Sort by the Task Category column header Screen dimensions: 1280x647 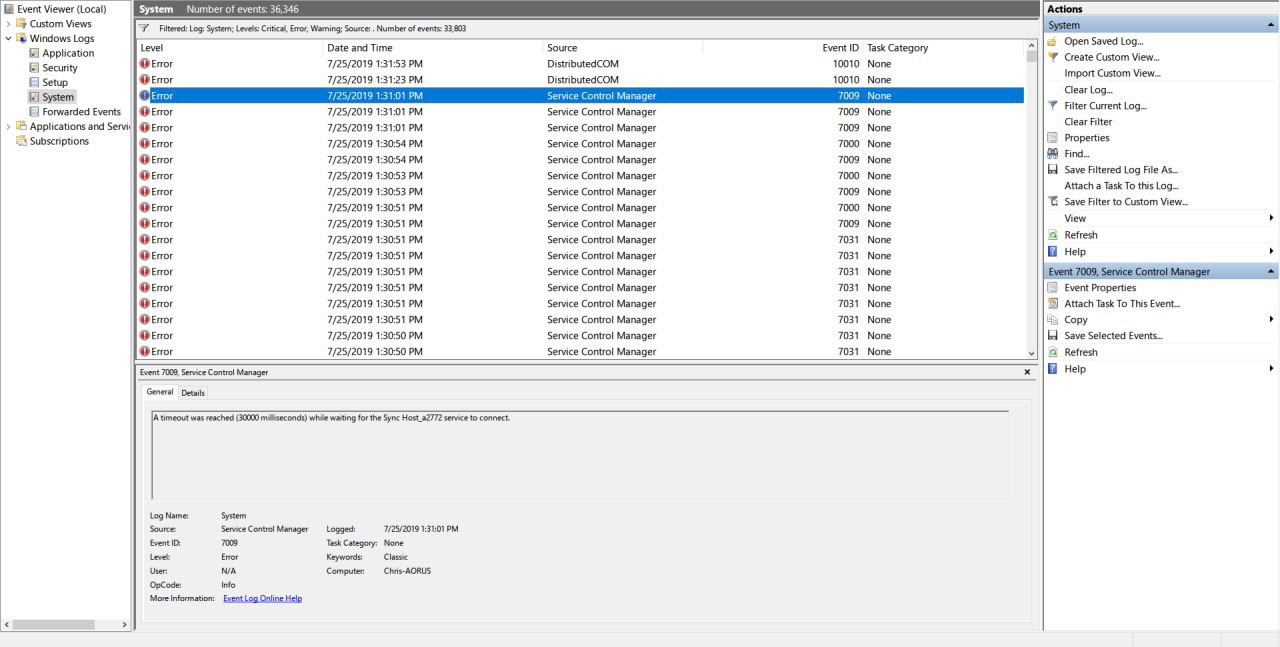(x=944, y=47)
